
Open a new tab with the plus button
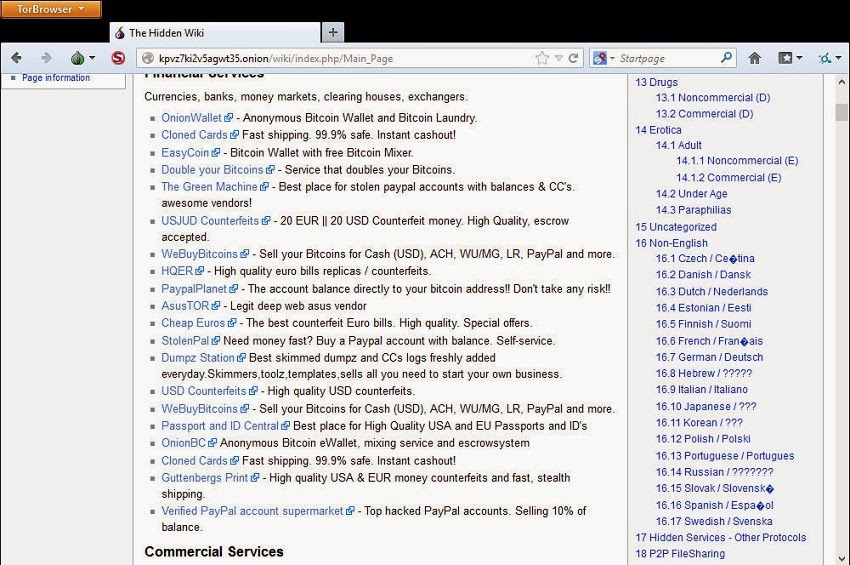[333, 33]
